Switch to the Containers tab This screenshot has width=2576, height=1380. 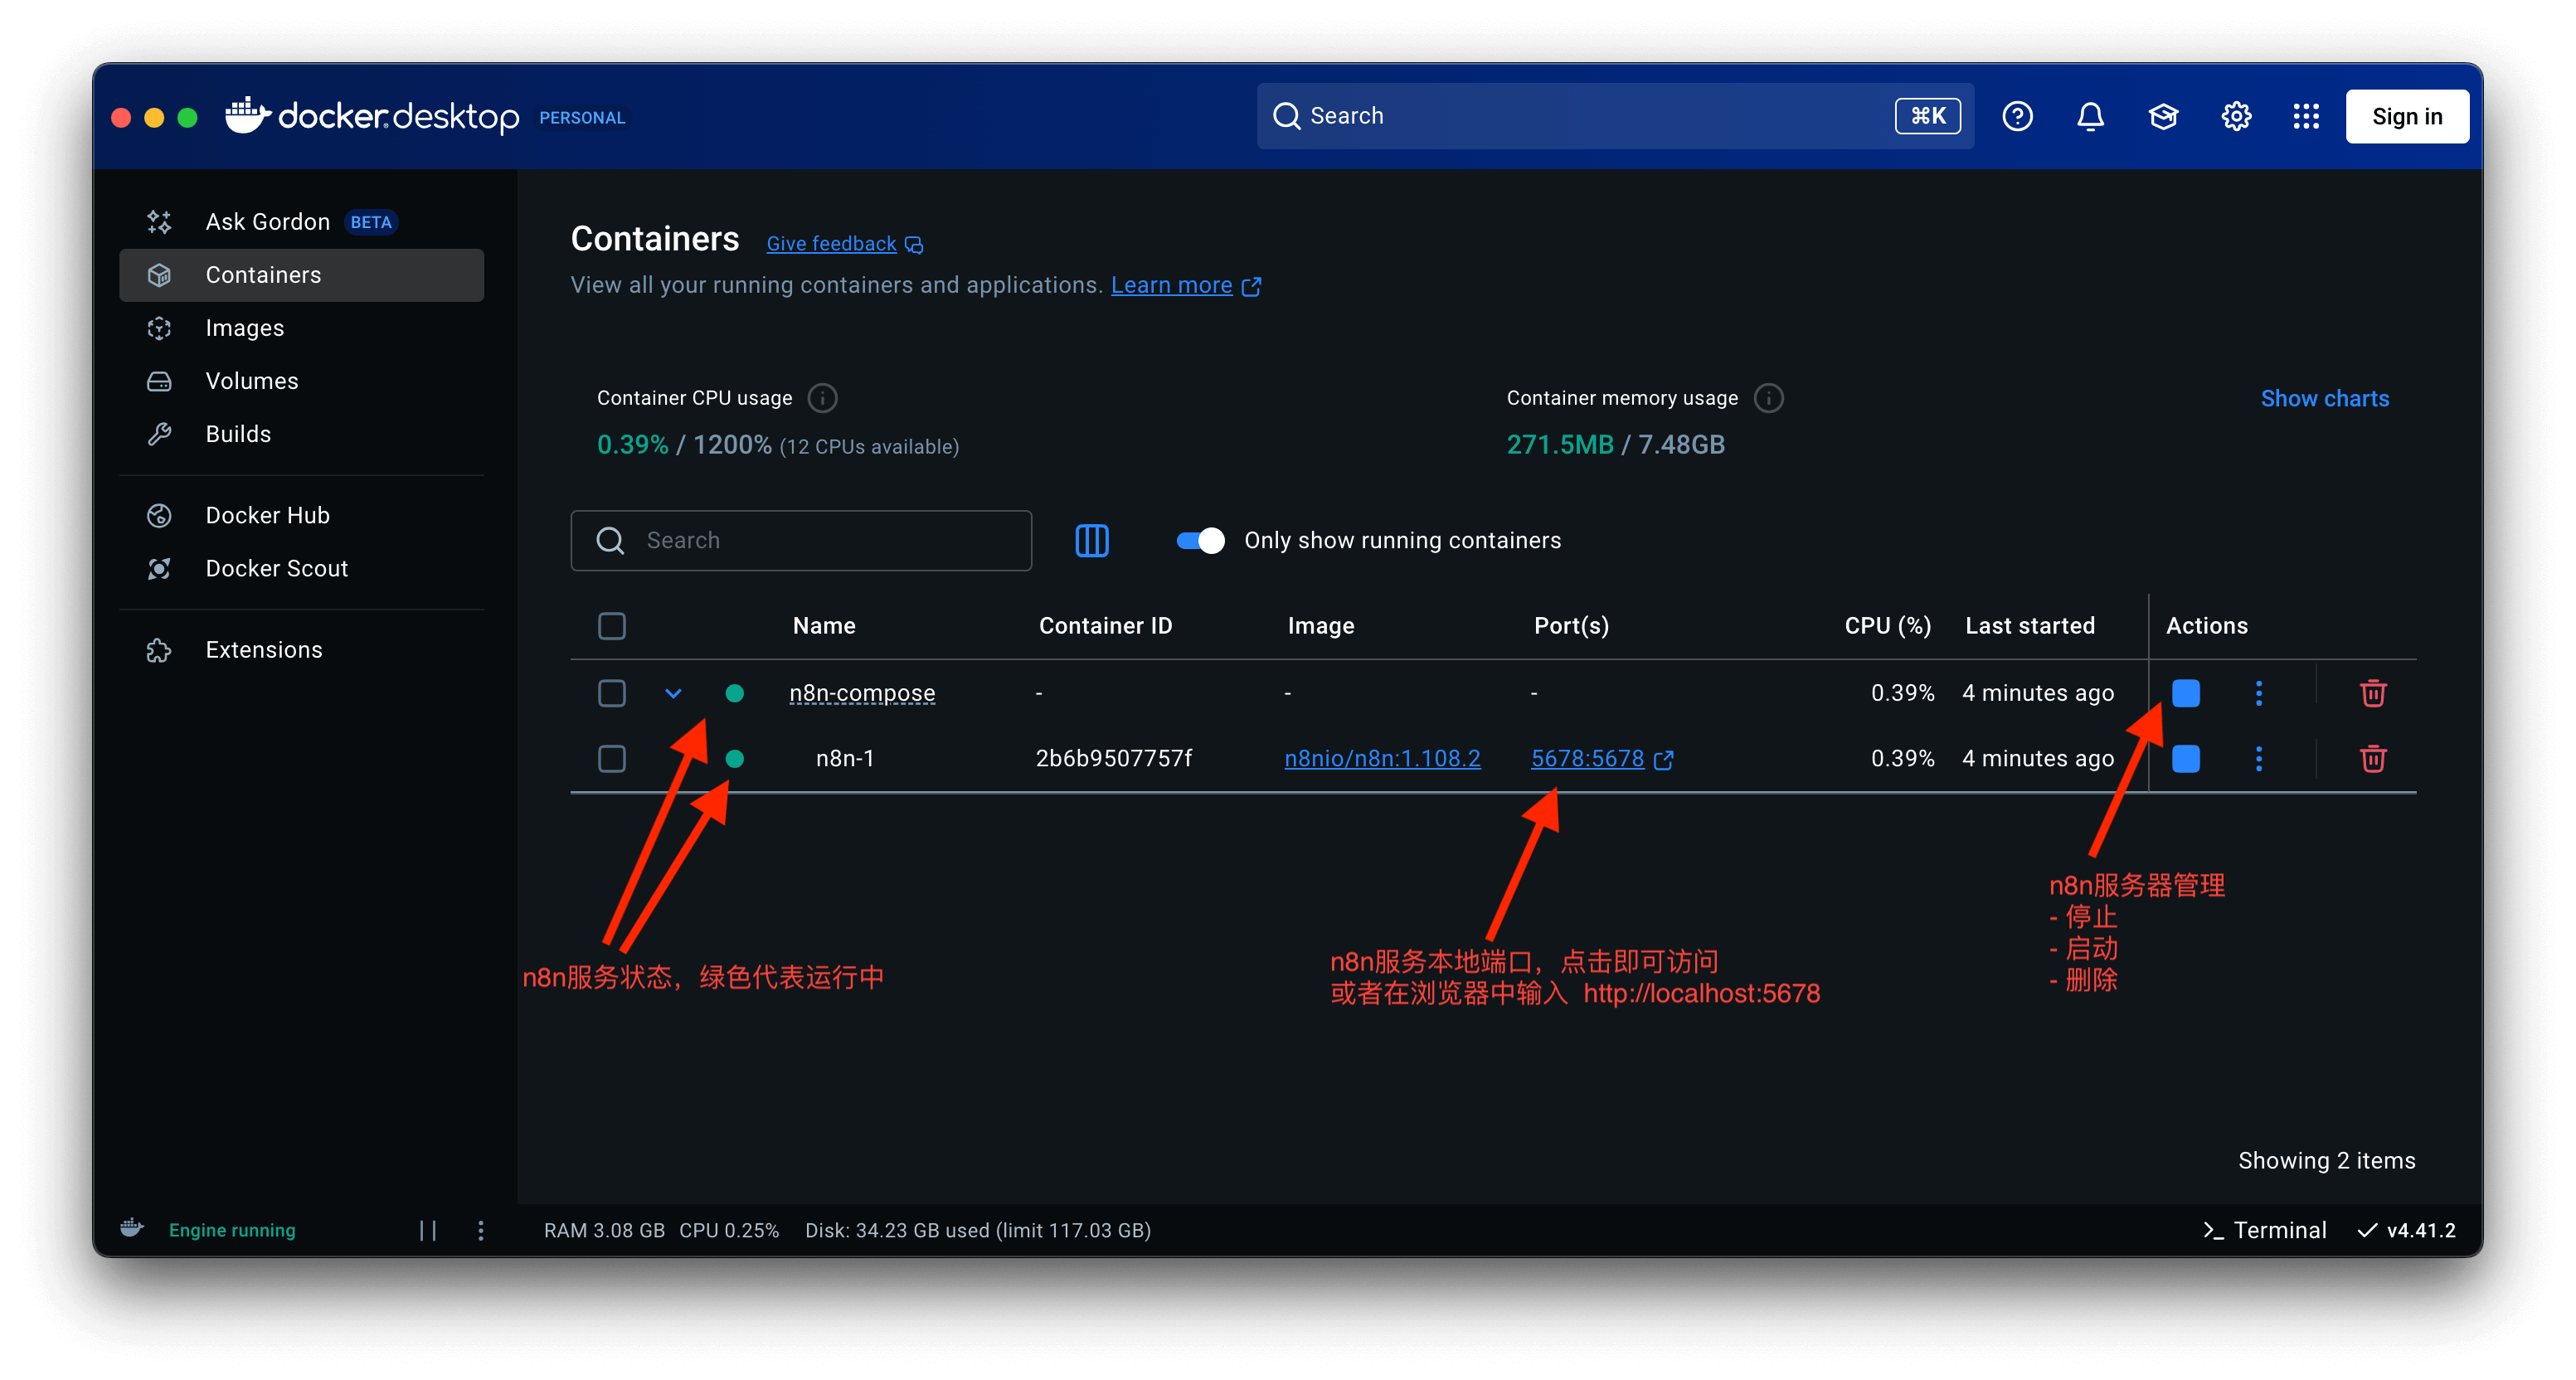[263, 274]
